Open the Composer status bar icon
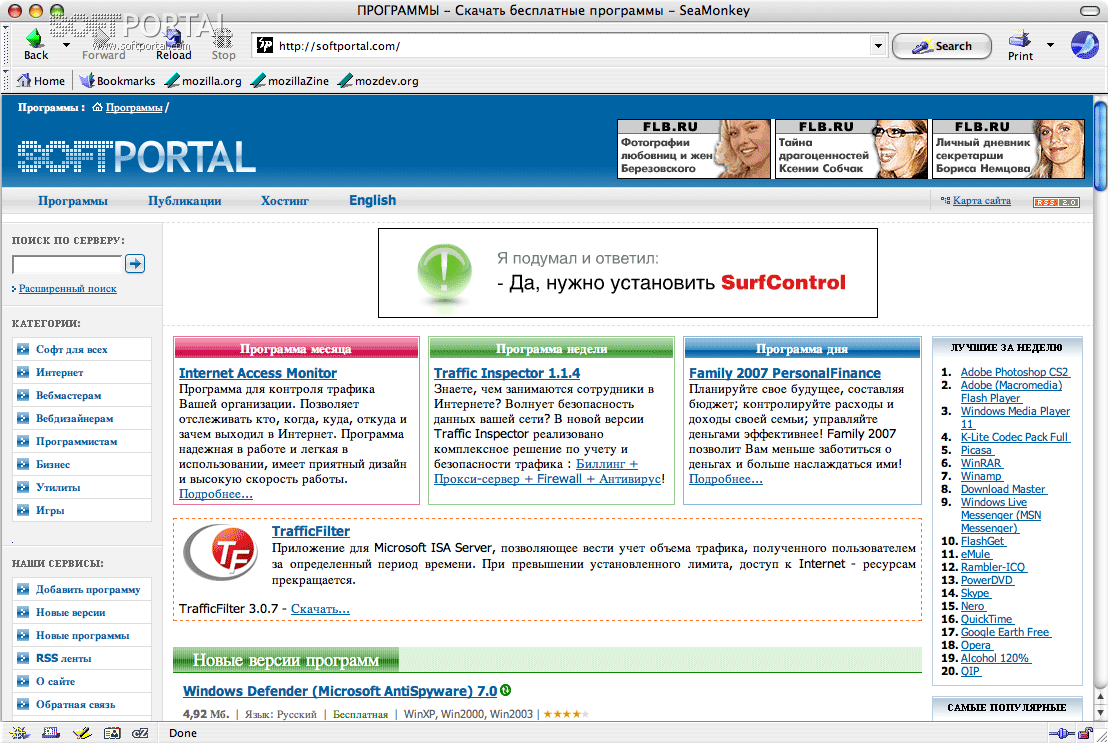The image size is (1108, 743). [82, 733]
